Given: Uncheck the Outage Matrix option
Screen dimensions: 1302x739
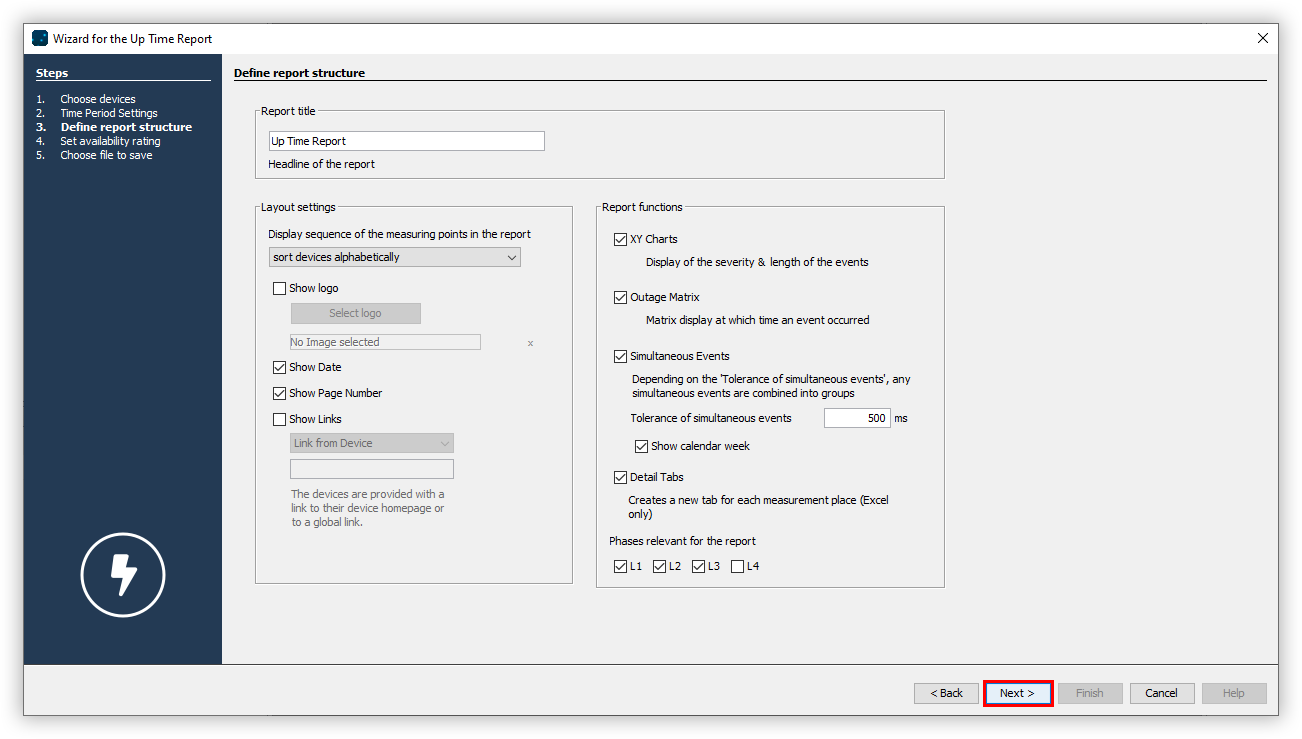Looking at the screenshot, I should (x=621, y=298).
